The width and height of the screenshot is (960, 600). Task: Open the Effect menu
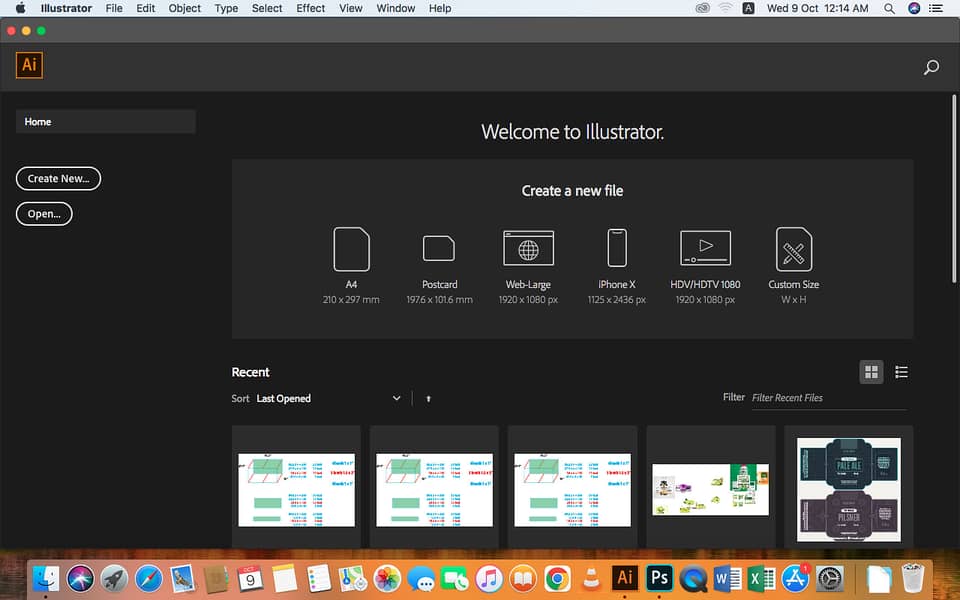coord(310,8)
